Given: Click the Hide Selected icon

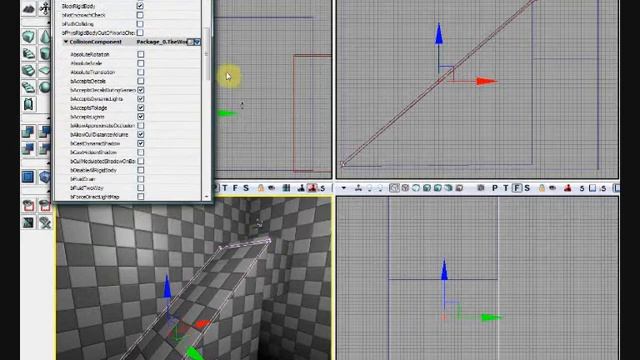Looking at the screenshot, I should coord(45,205).
